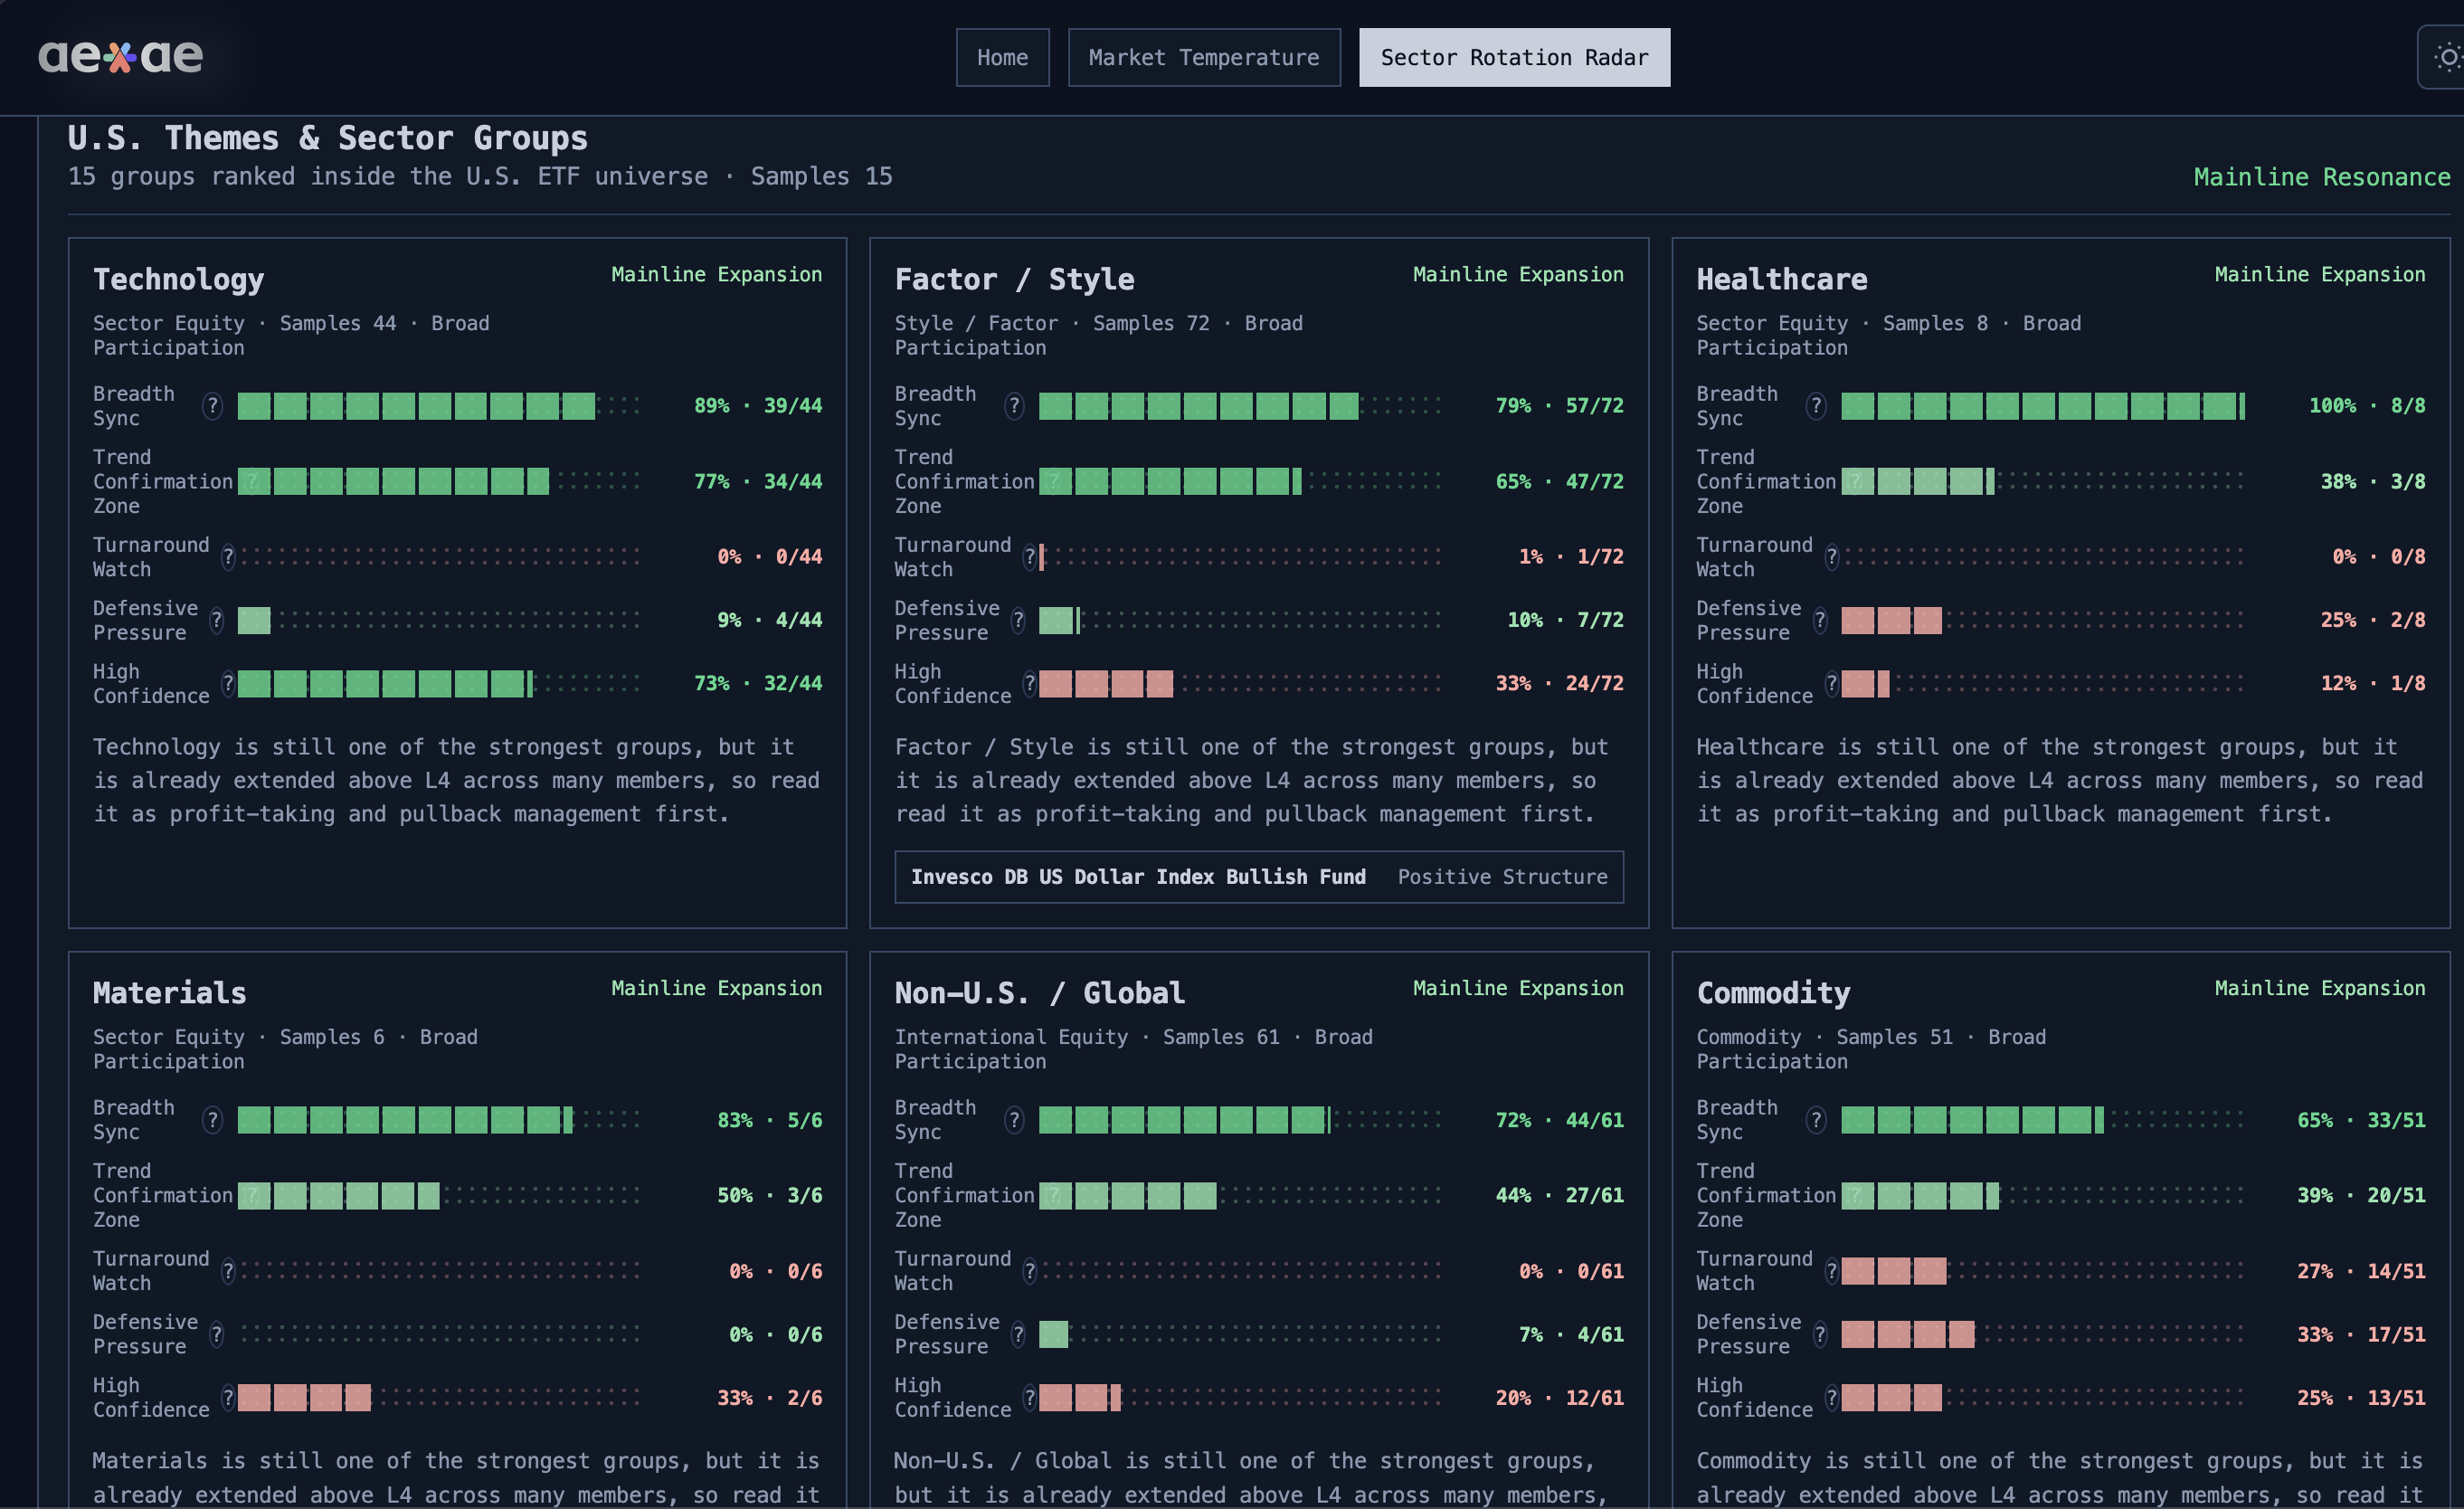Open Commodity High Confidence help icon

pyautogui.click(x=1832, y=1397)
